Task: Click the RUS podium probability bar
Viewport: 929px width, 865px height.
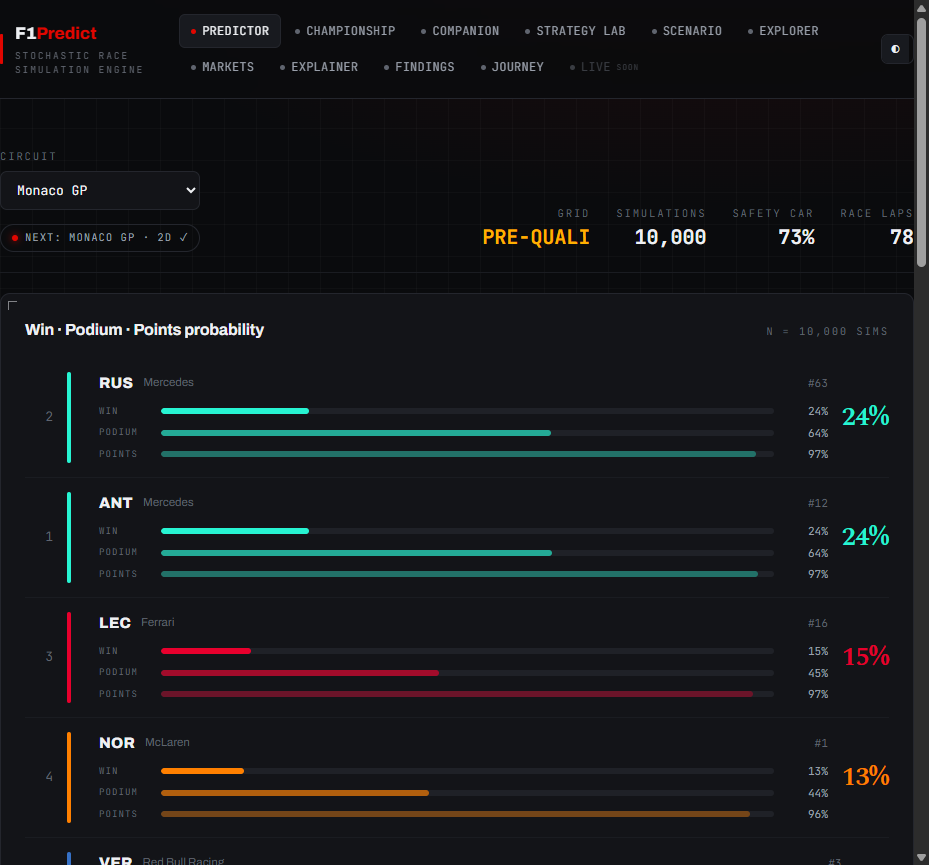Action: [467, 433]
